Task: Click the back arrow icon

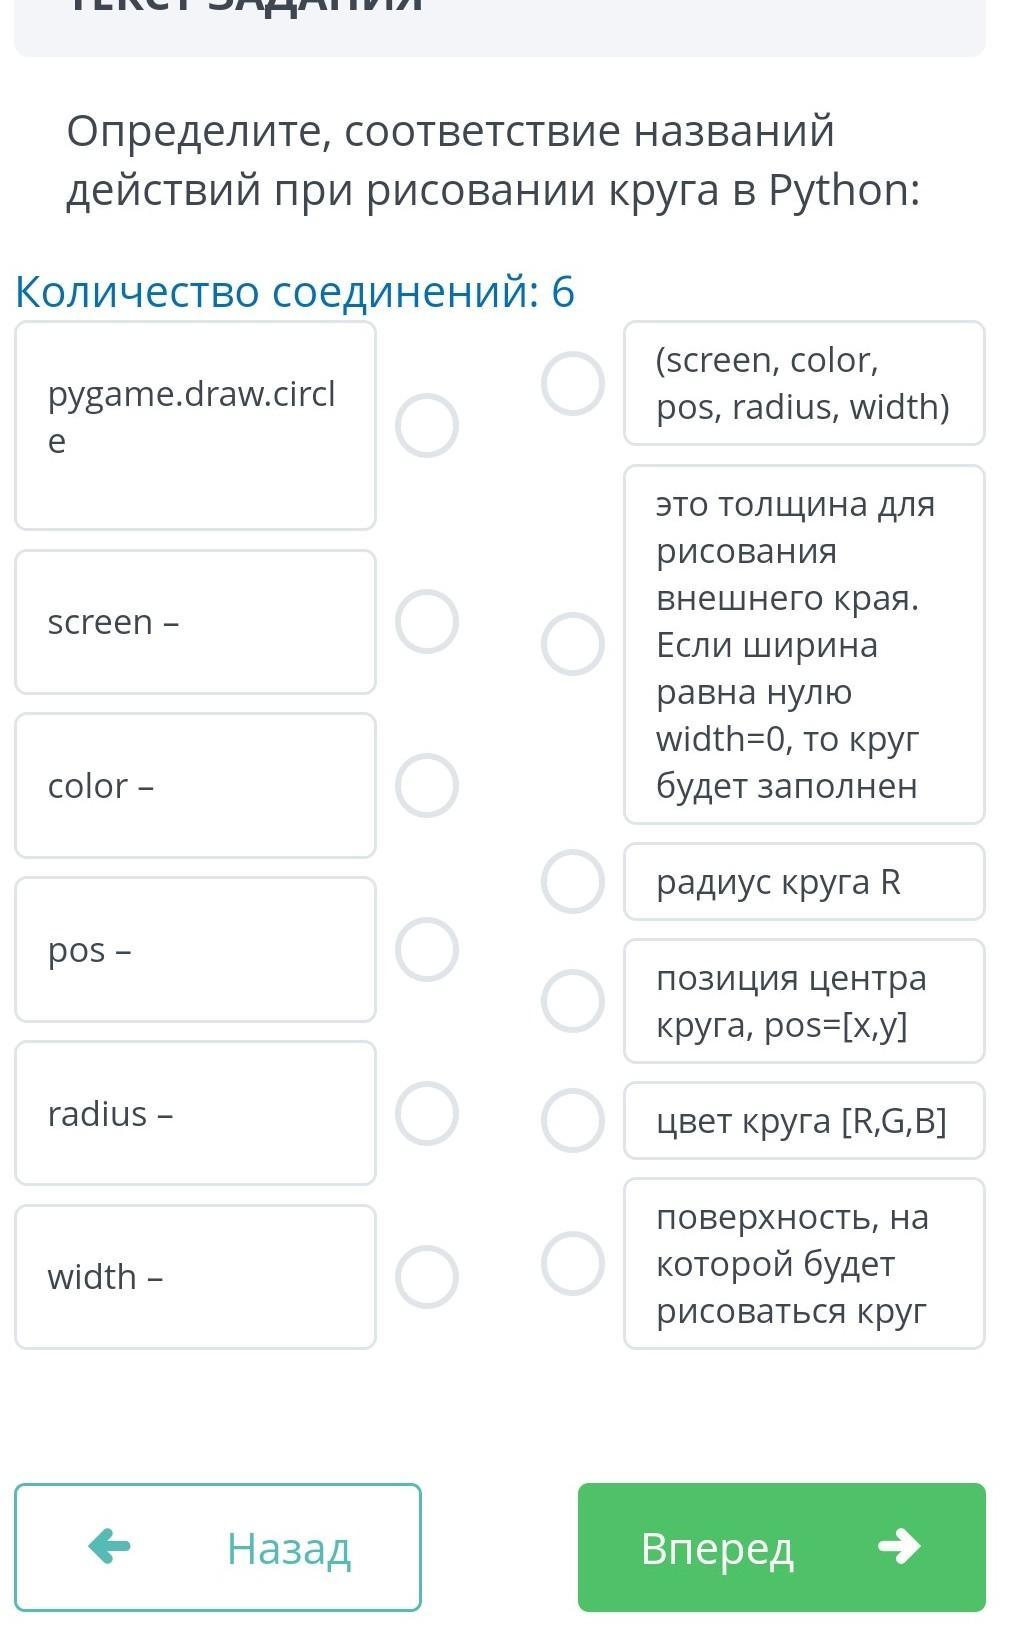Action: click(x=110, y=1547)
